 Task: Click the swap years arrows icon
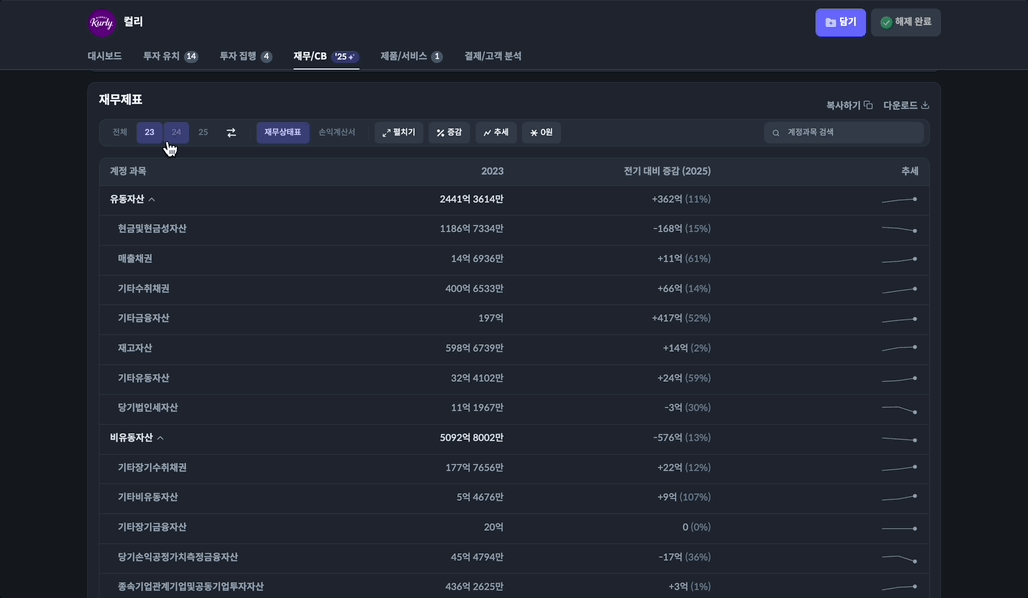click(231, 133)
